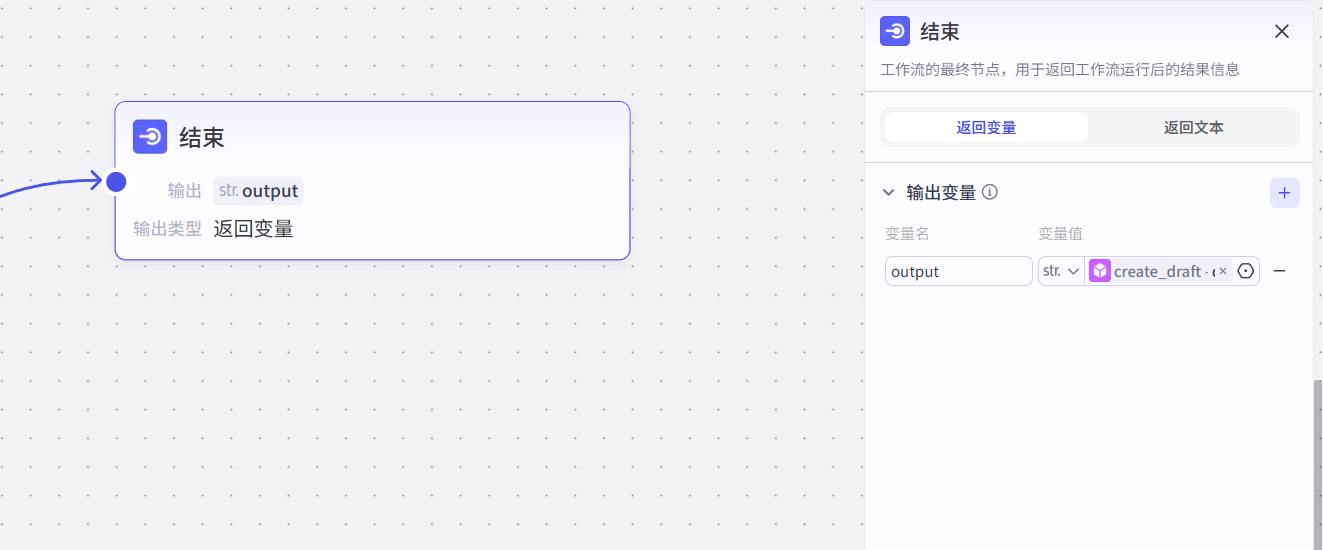Clear the create_draft reference with its x

(x=1222, y=271)
